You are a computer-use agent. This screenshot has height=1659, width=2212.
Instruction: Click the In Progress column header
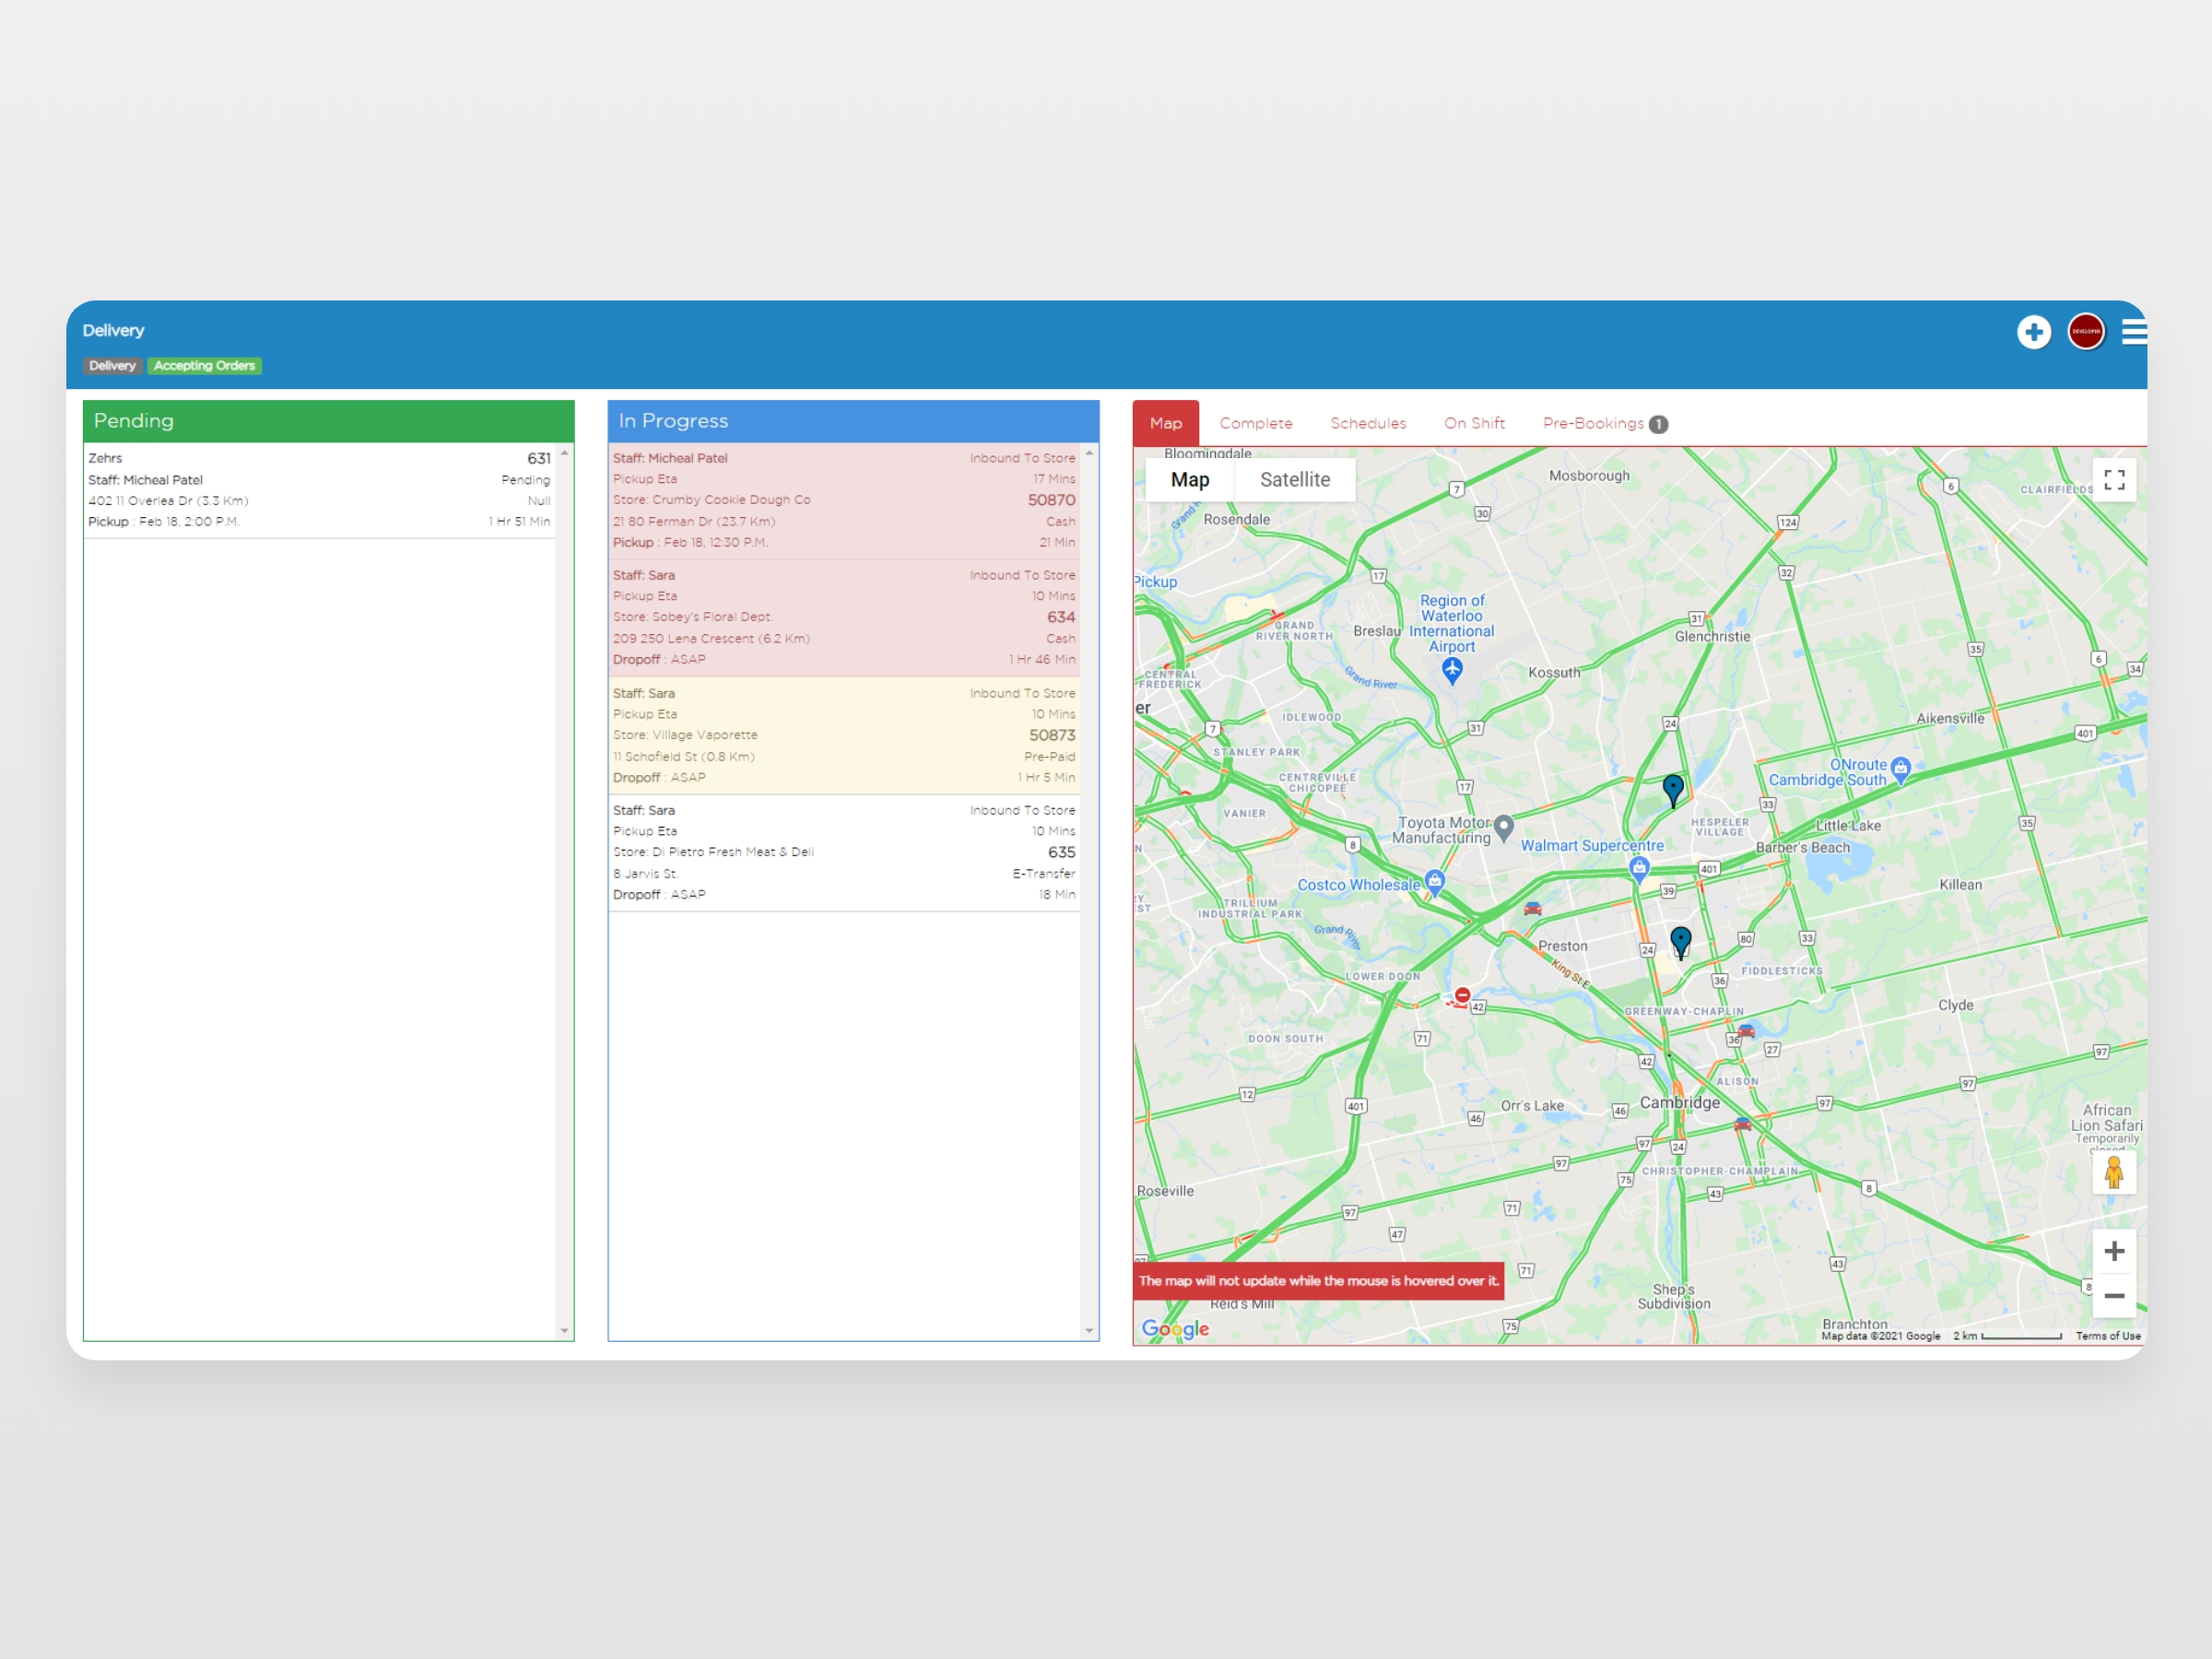[x=853, y=421]
